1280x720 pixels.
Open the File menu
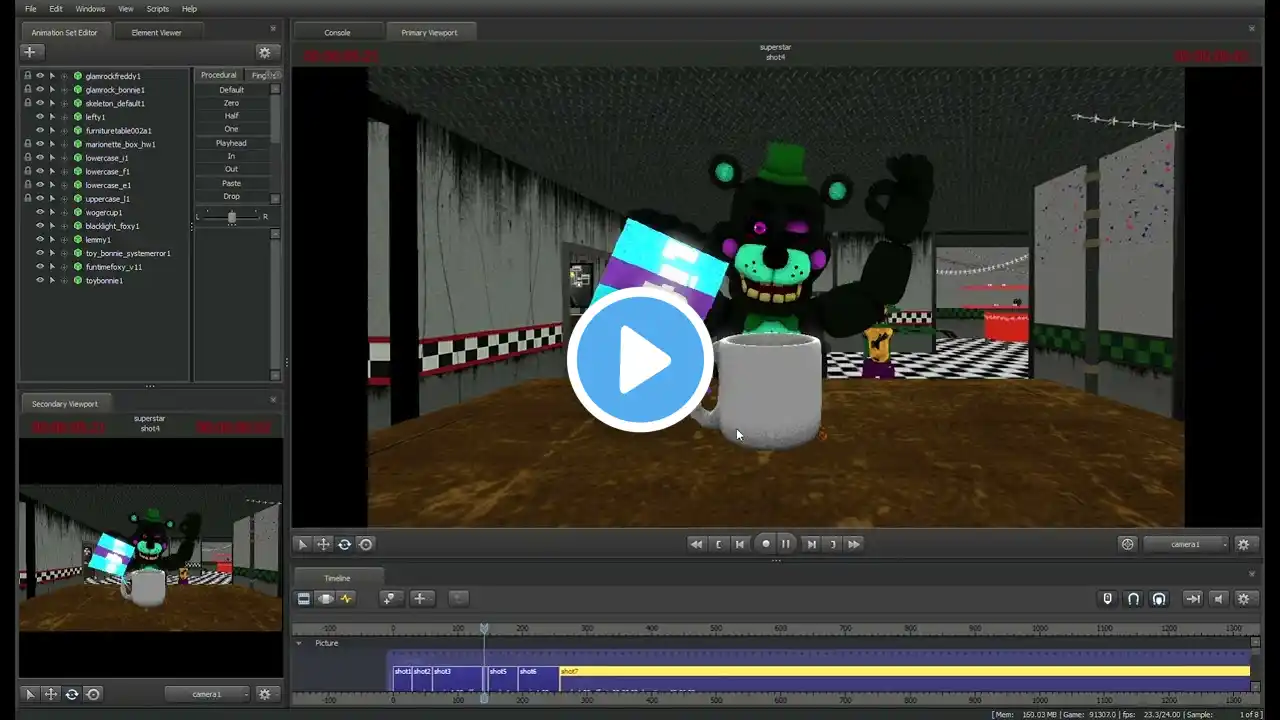(31, 9)
